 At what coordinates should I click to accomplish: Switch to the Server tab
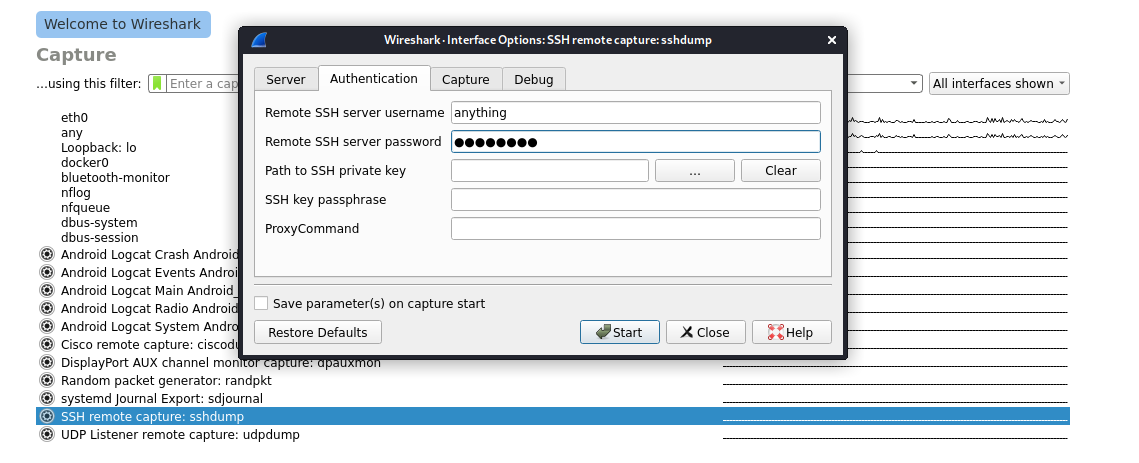pyautogui.click(x=285, y=79)
